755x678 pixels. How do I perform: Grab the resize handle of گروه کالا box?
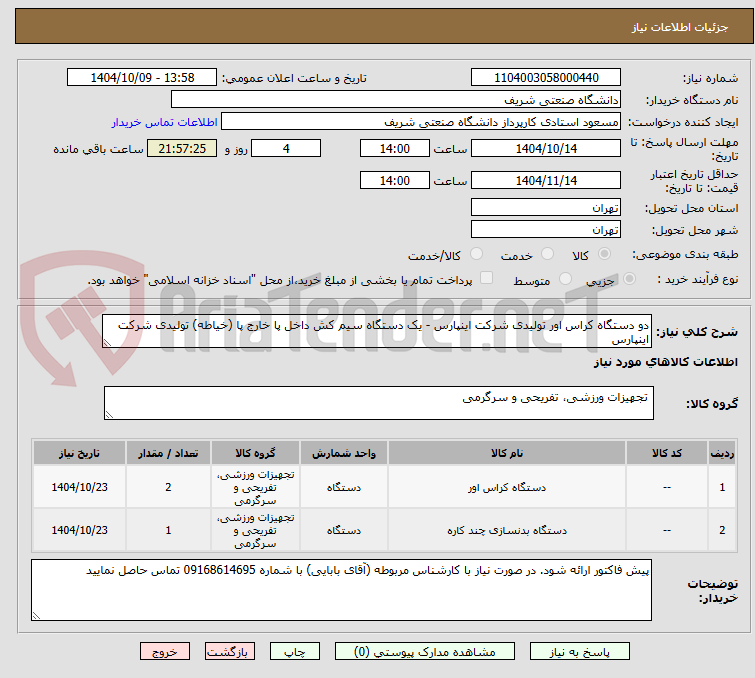point(109,415)
